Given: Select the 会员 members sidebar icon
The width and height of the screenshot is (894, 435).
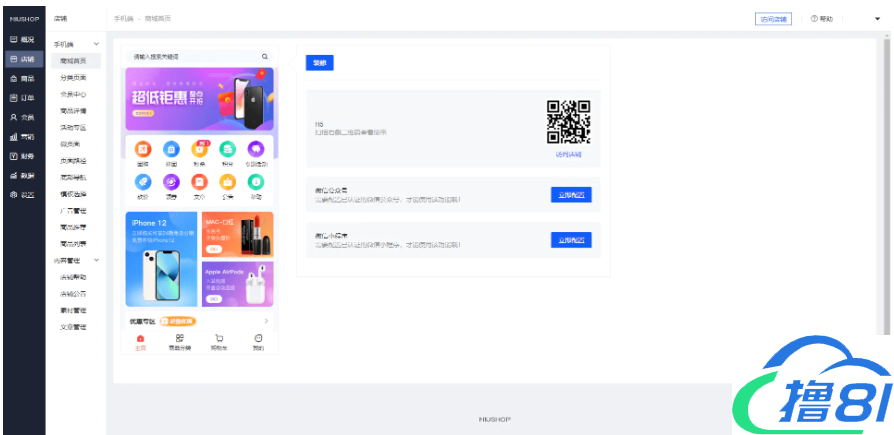Looking at the screenshot, I should coord(13,117).
